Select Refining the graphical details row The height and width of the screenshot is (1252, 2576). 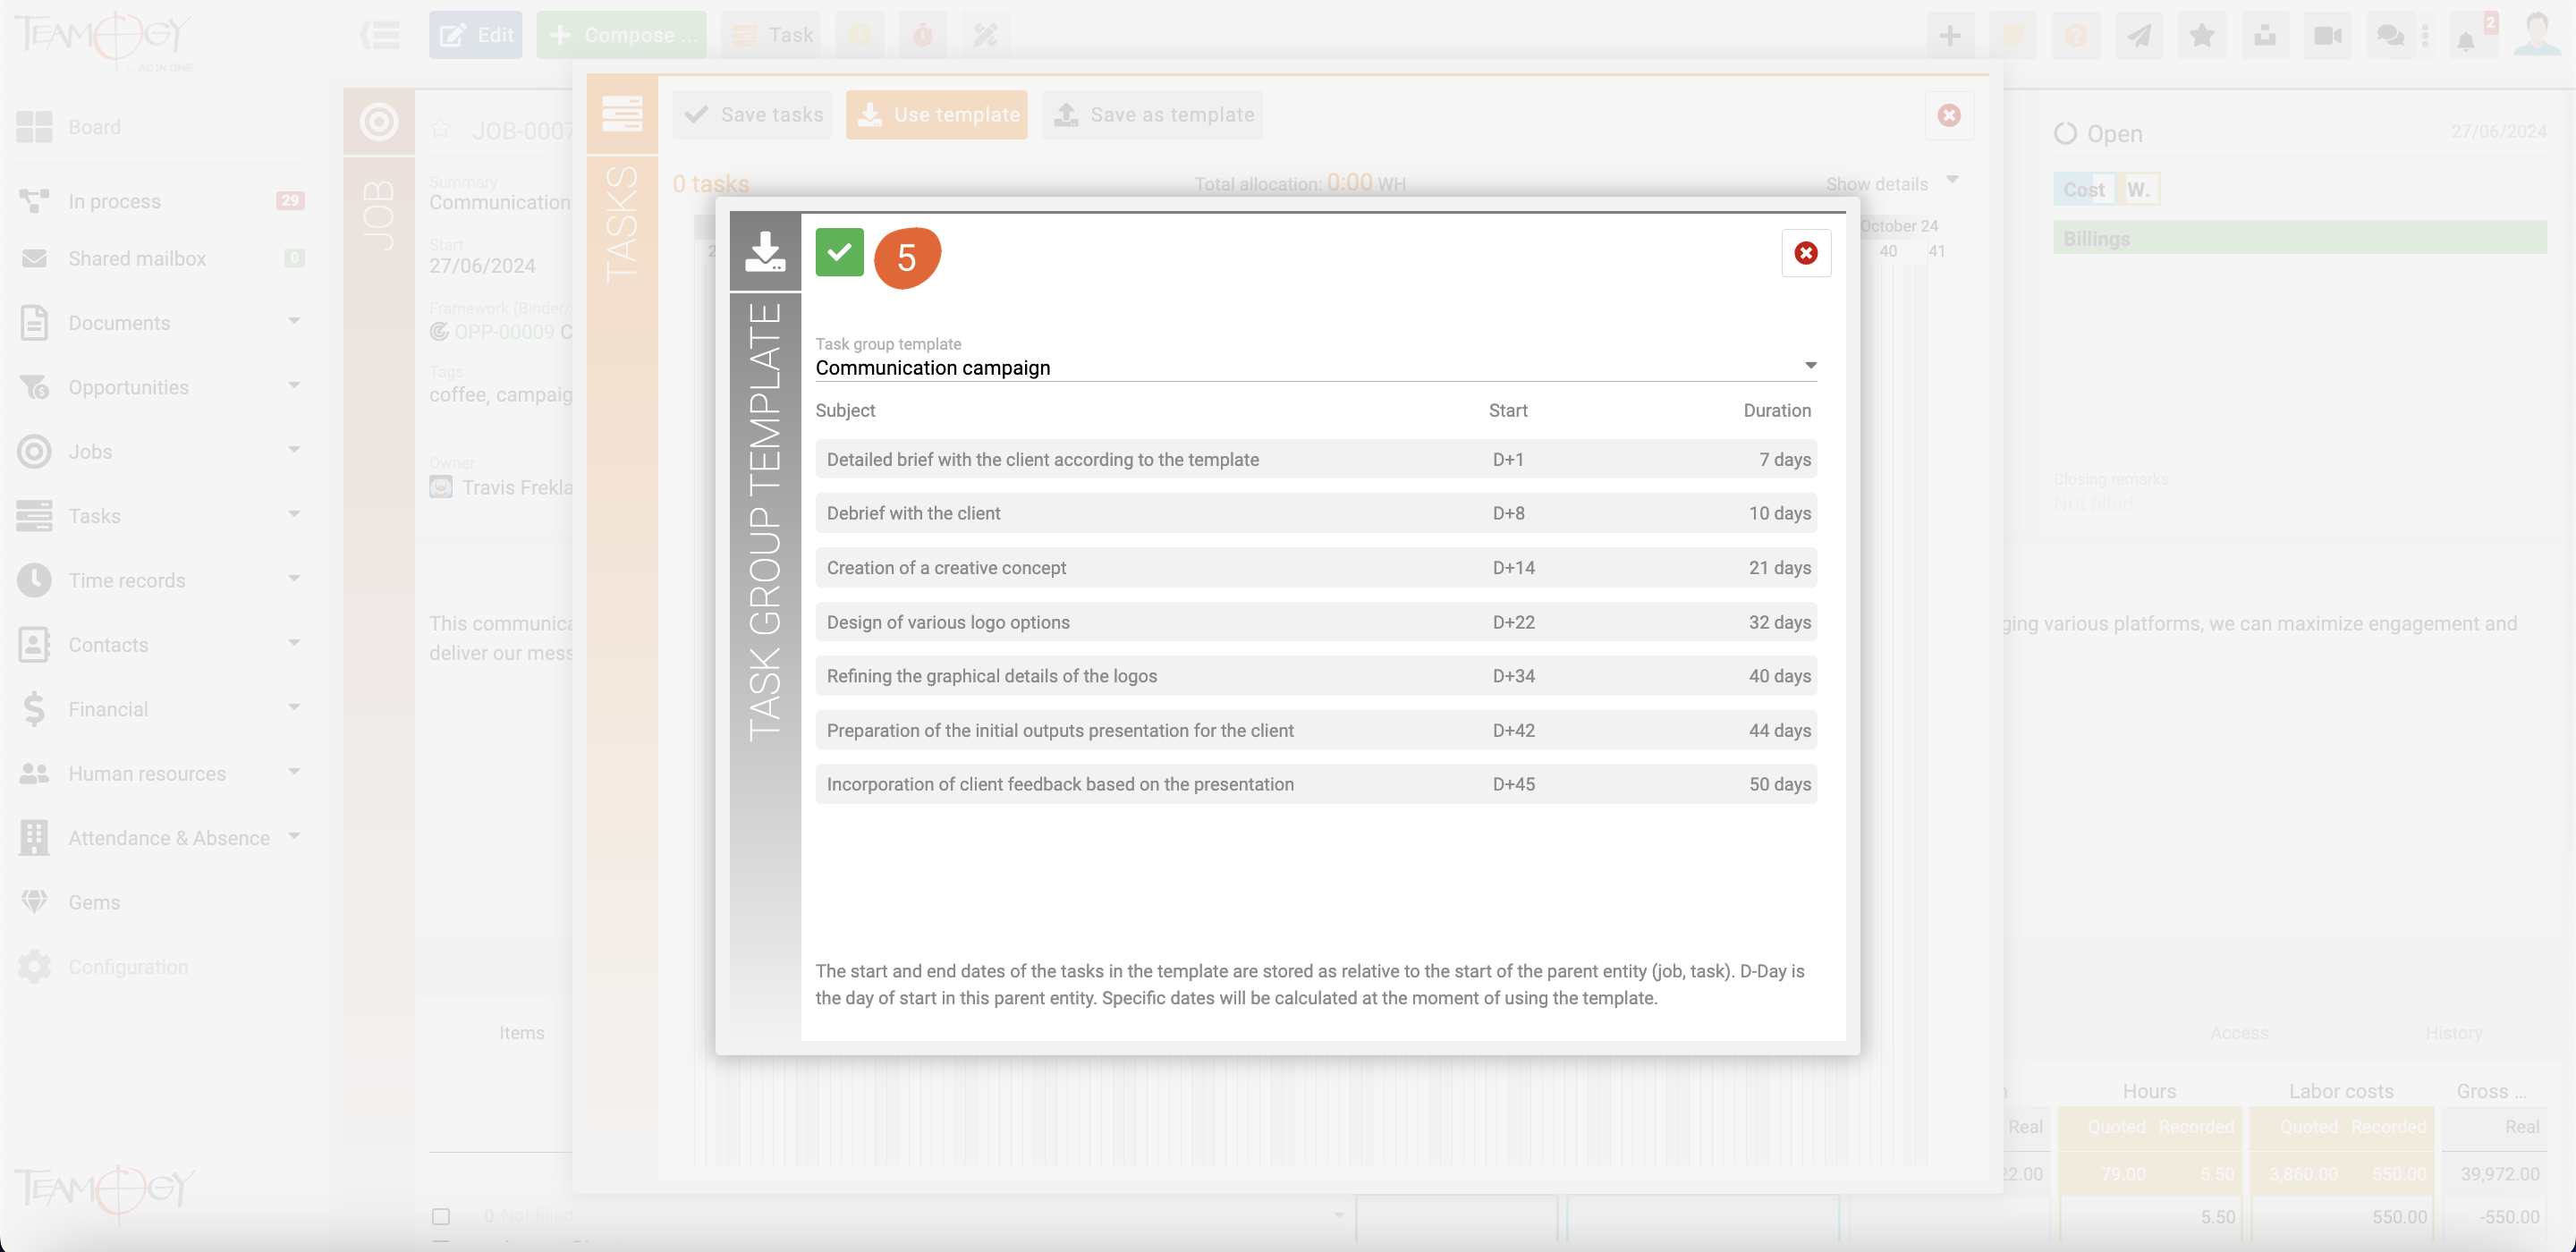1315,676
